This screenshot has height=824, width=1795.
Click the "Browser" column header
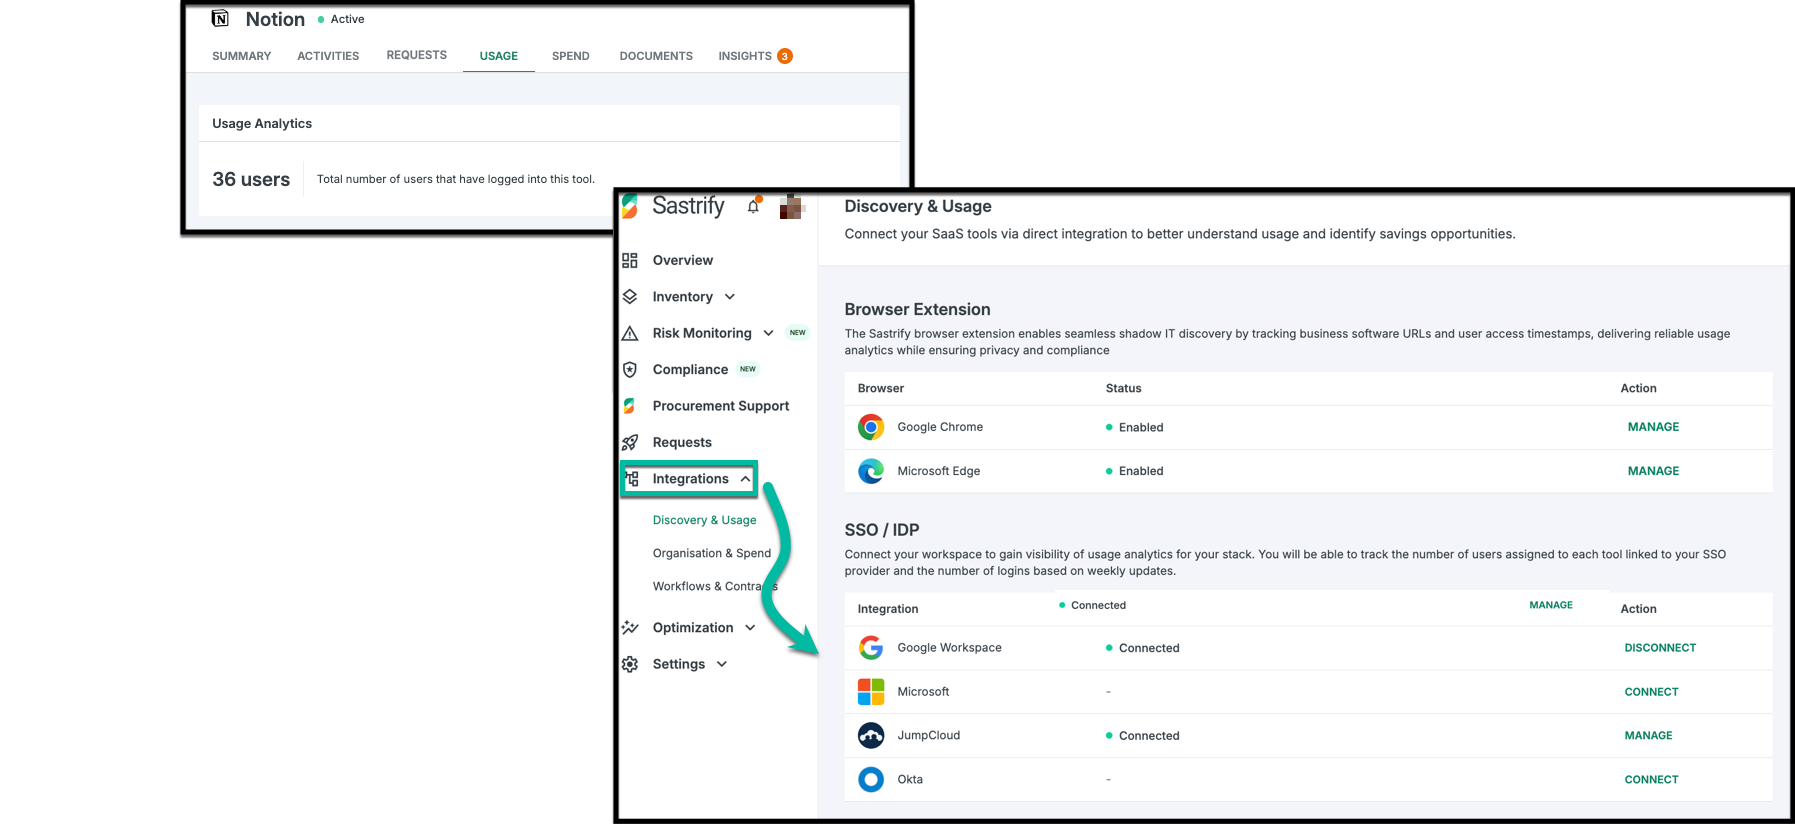point(881,388)
